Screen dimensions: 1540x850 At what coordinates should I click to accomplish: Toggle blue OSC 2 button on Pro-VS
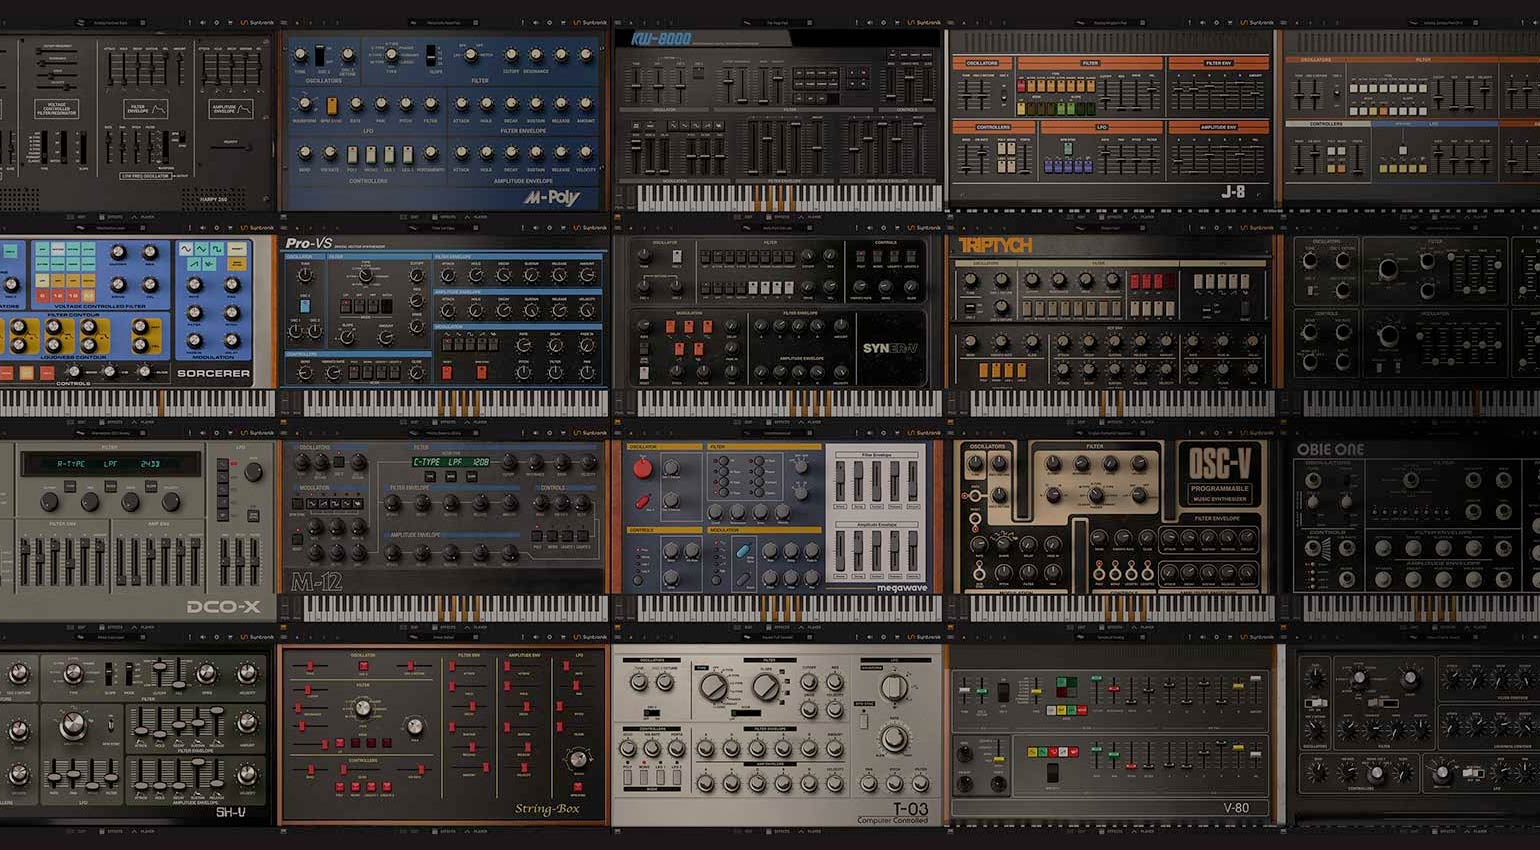pos(305,306)
